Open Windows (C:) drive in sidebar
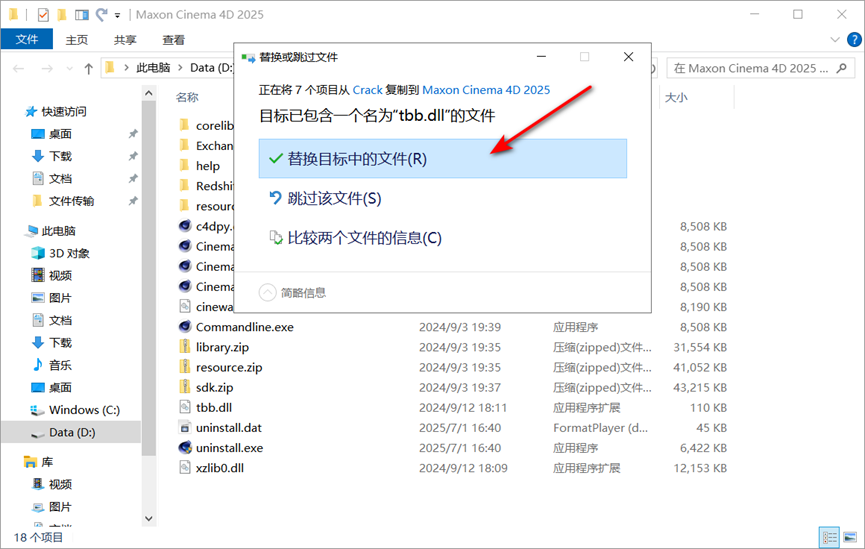Screen dimensions: 865x549 [84, 410]
